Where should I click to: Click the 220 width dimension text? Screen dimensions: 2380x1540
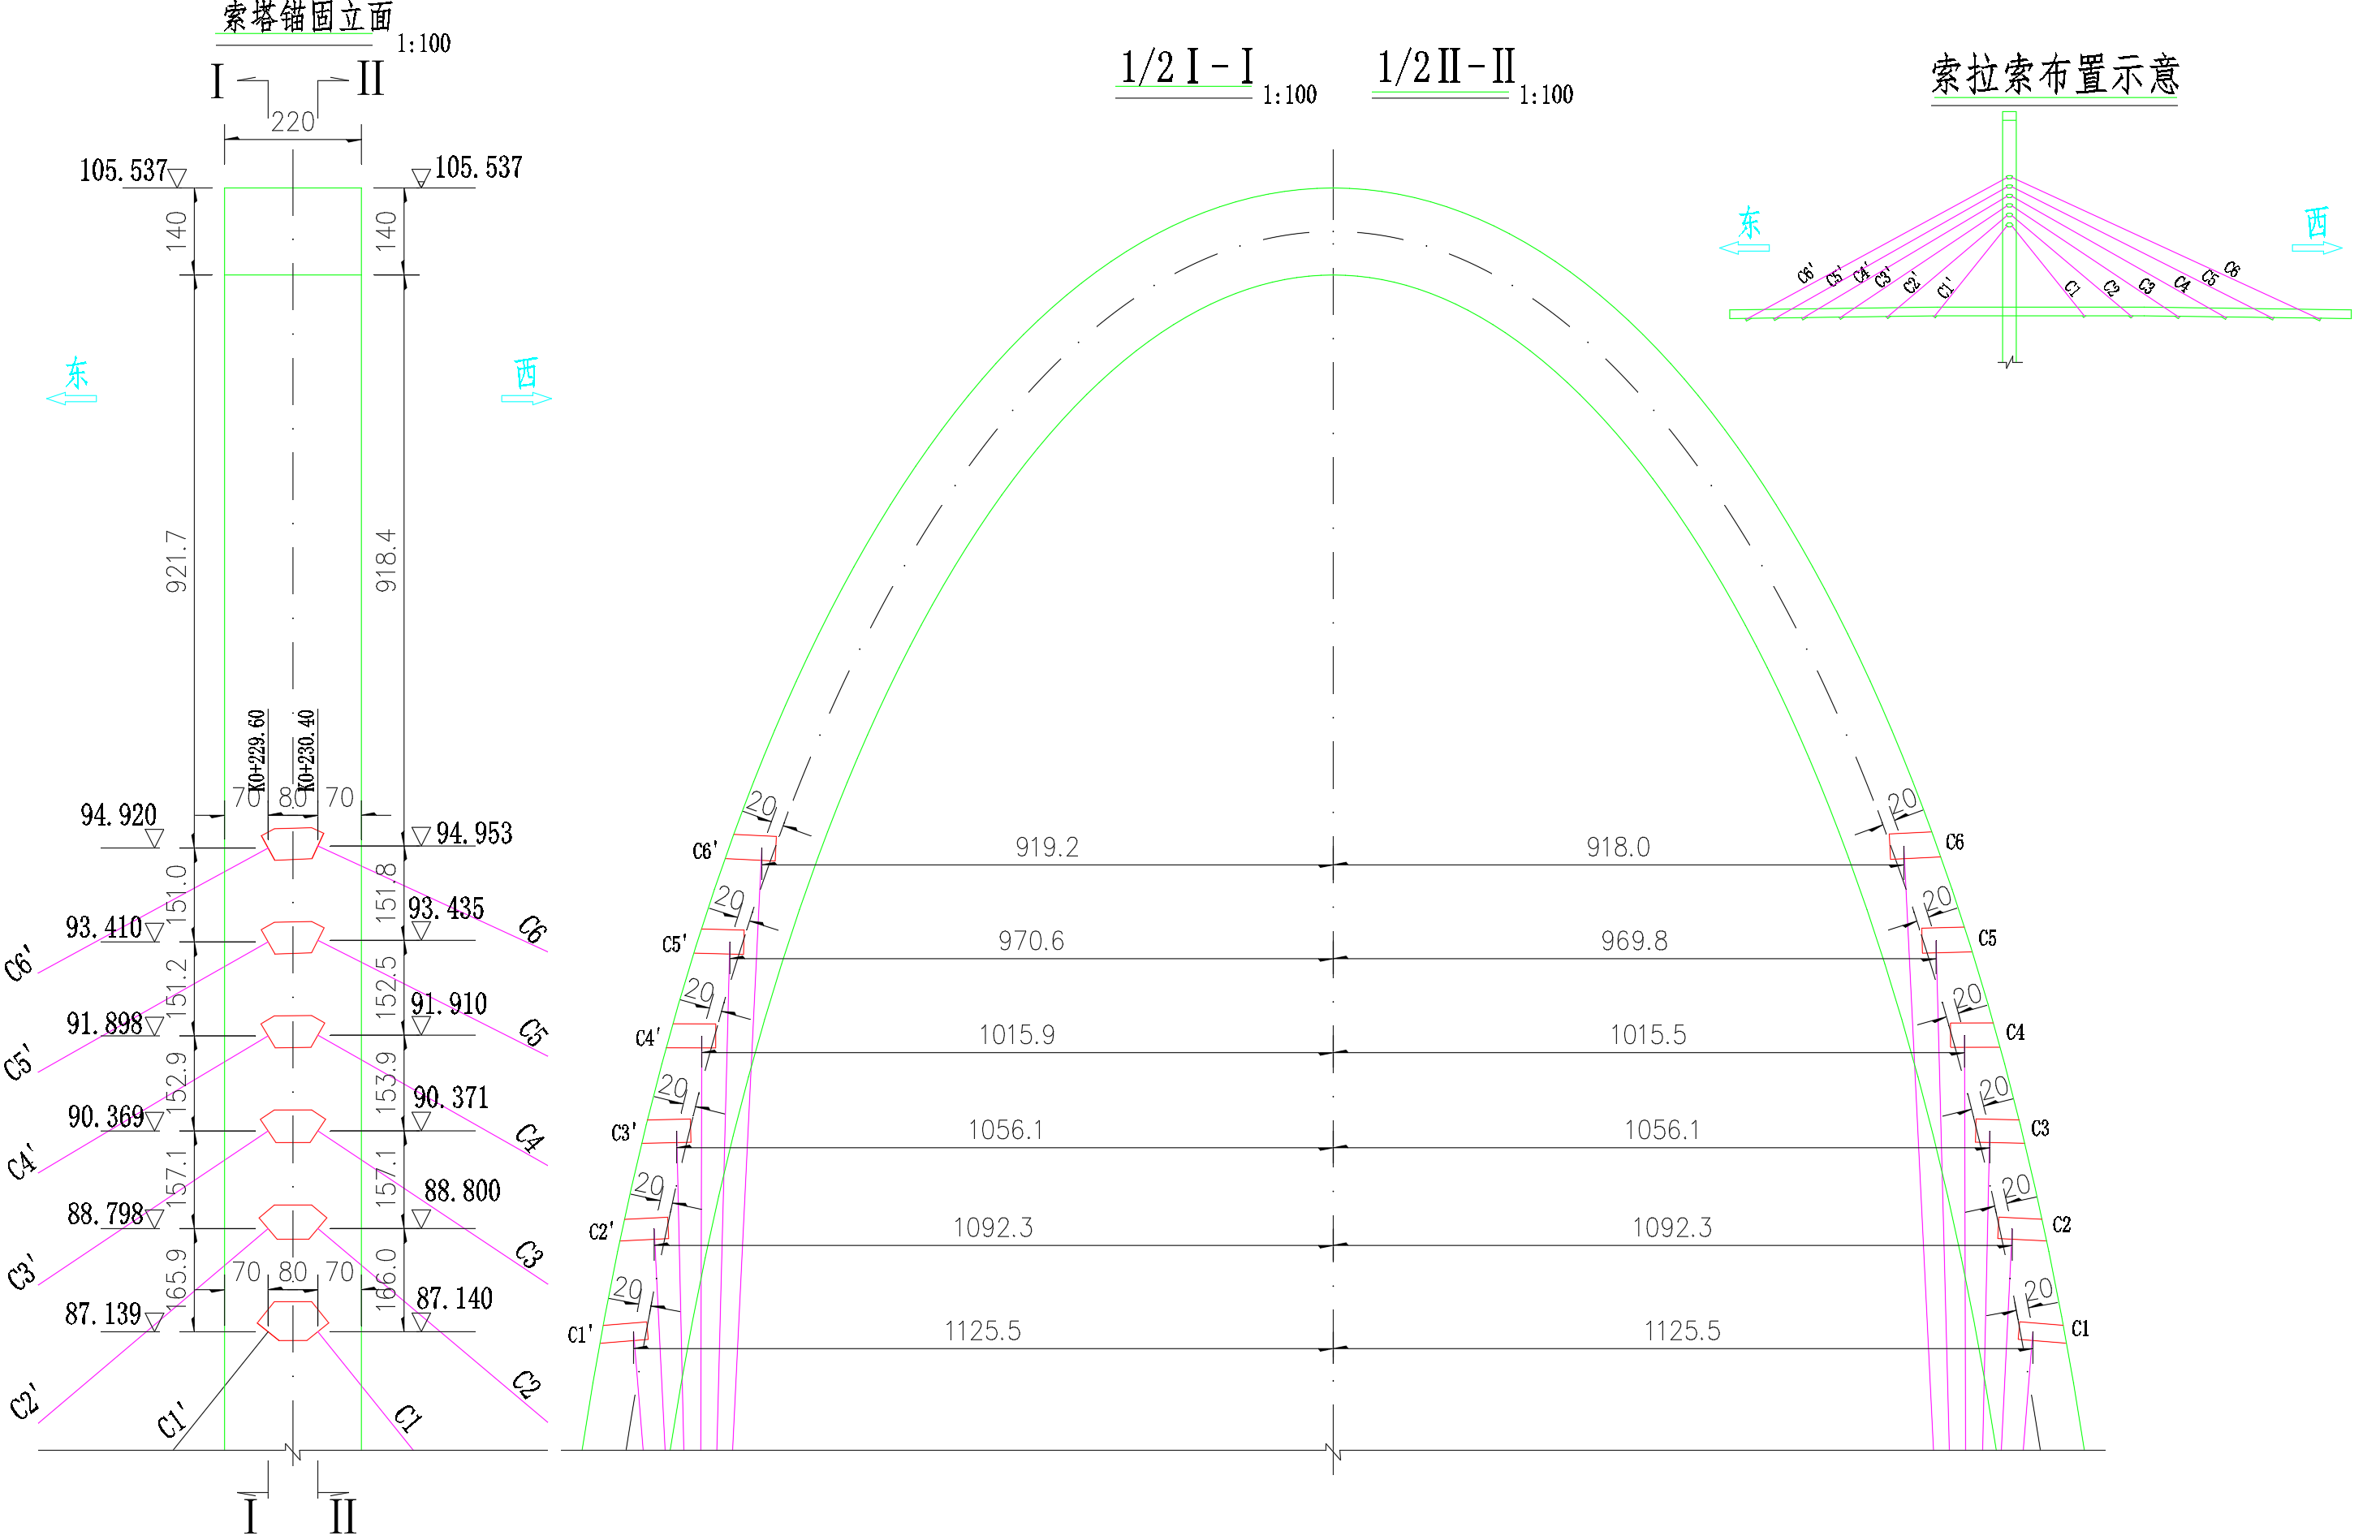point(293,122)
